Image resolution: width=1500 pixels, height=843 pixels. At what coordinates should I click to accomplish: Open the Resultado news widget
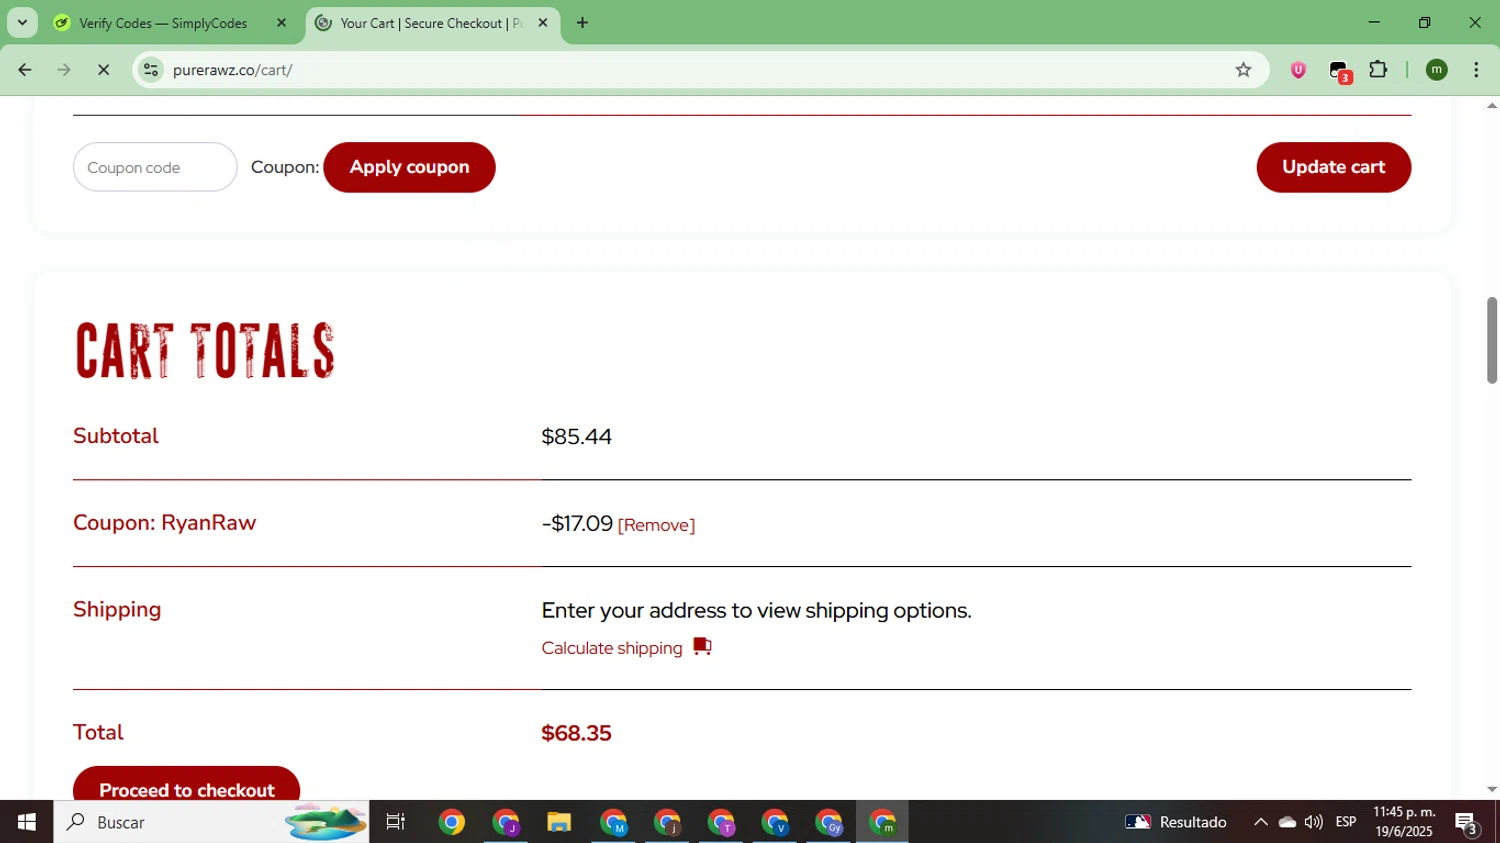coord(1176,822)
